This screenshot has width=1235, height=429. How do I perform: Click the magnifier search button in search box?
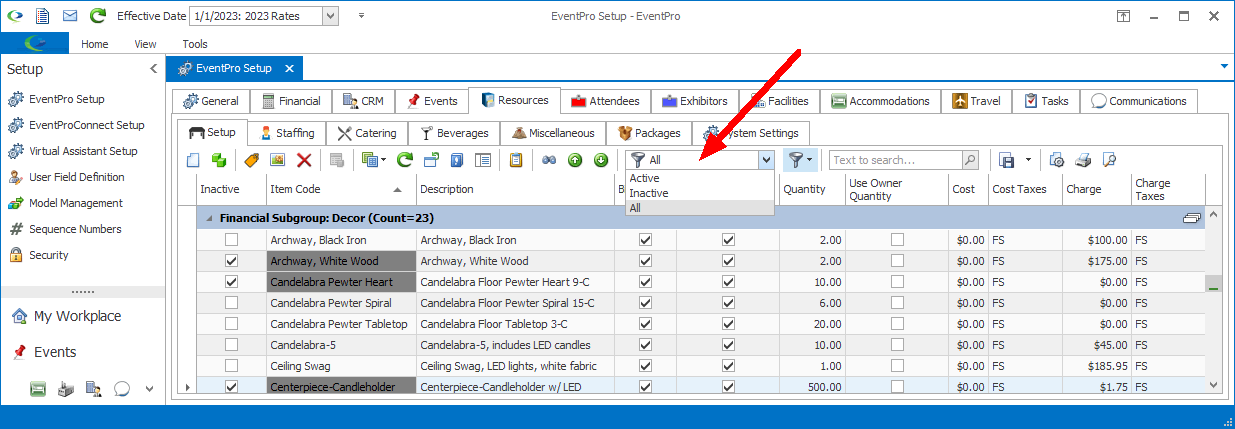(x=970, y=160)
